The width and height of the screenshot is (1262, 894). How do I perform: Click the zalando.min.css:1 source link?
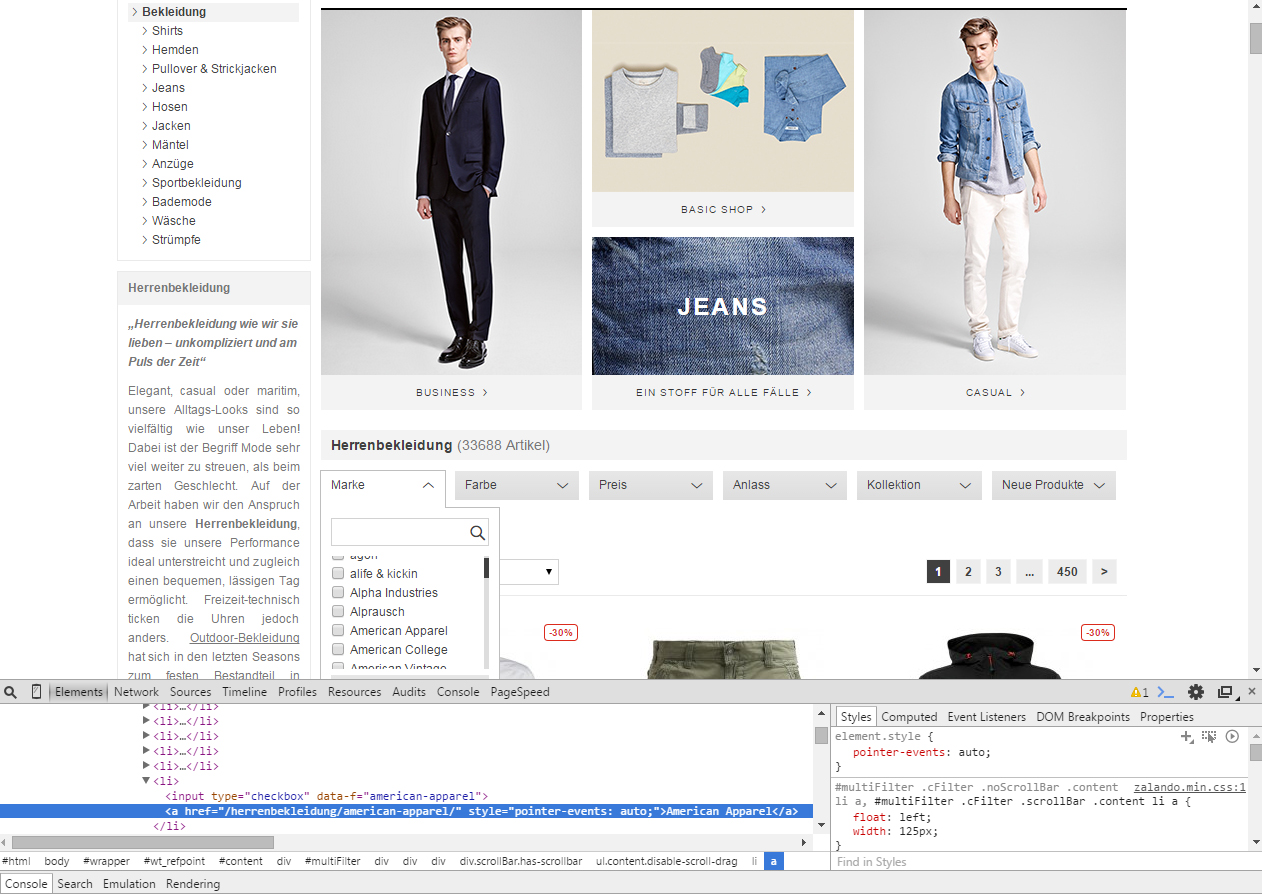pos(1190,787)
